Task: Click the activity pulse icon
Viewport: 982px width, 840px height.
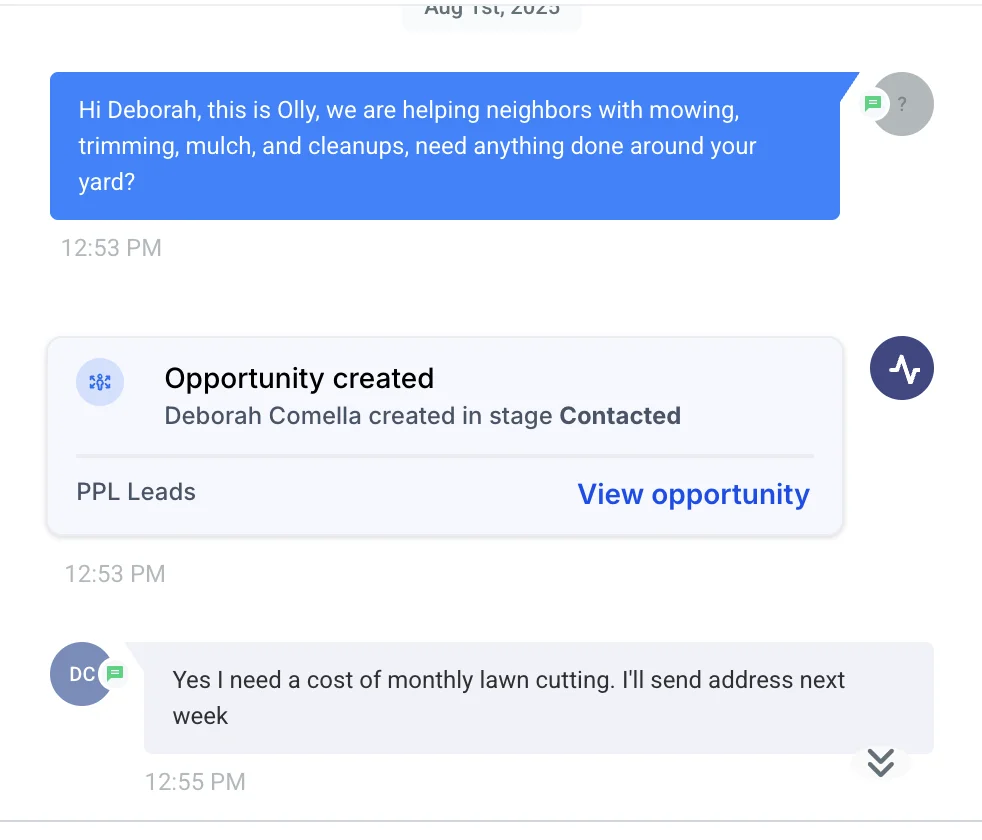Action: (902, 369)
